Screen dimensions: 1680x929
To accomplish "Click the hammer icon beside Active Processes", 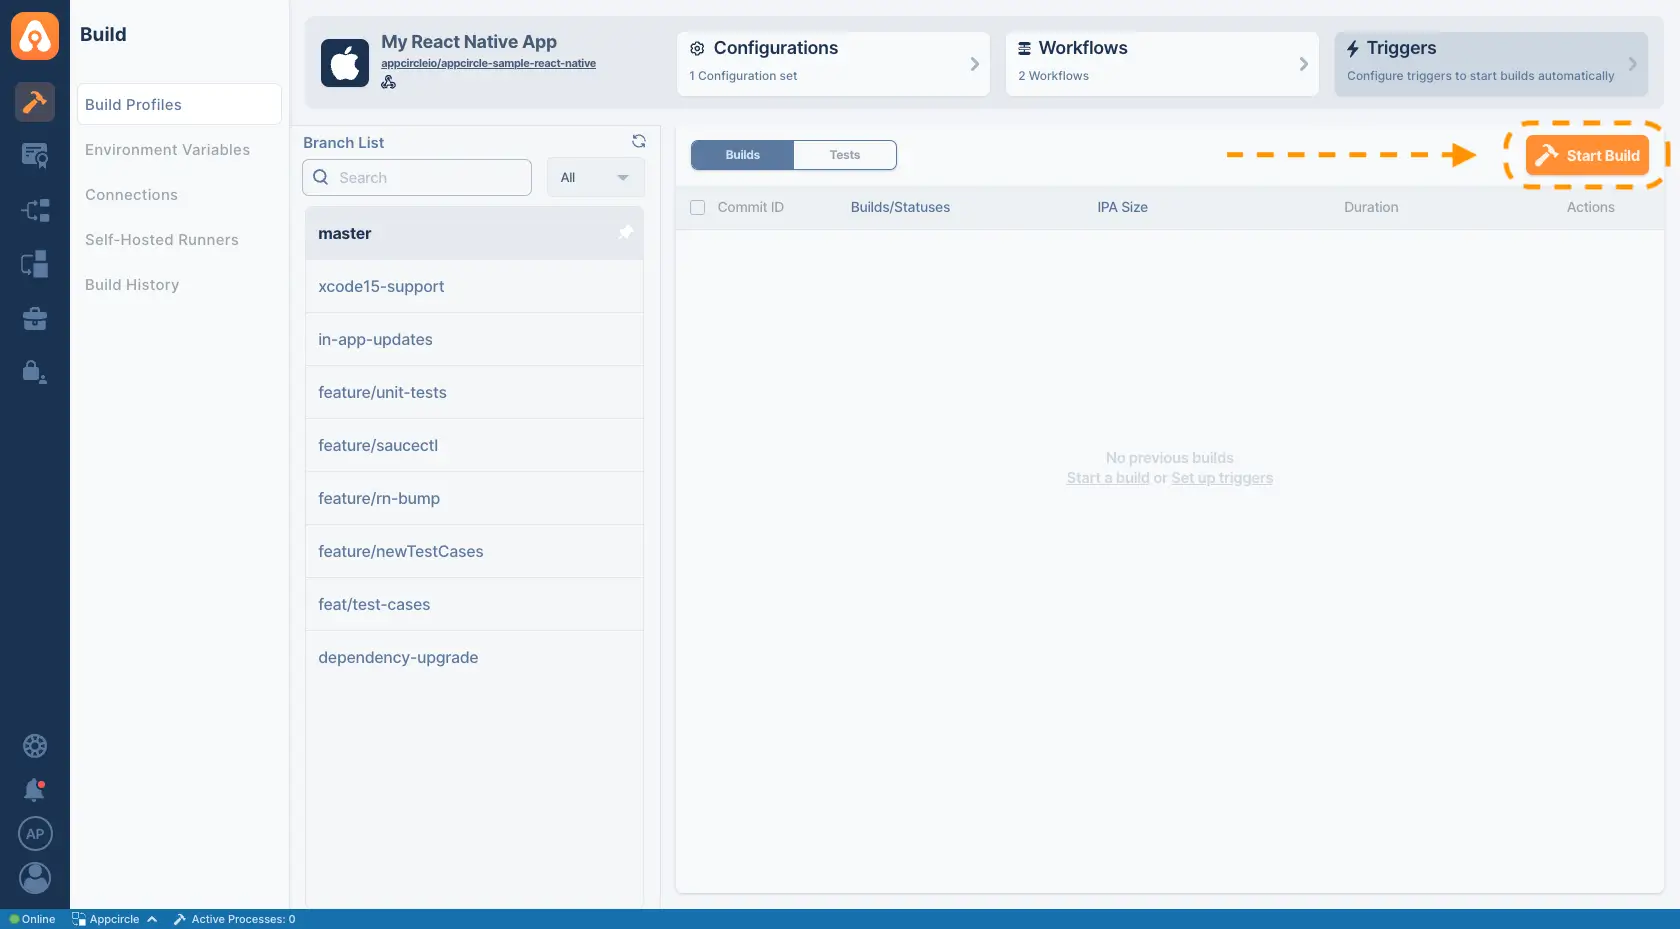I will click(x=180, y=919).
